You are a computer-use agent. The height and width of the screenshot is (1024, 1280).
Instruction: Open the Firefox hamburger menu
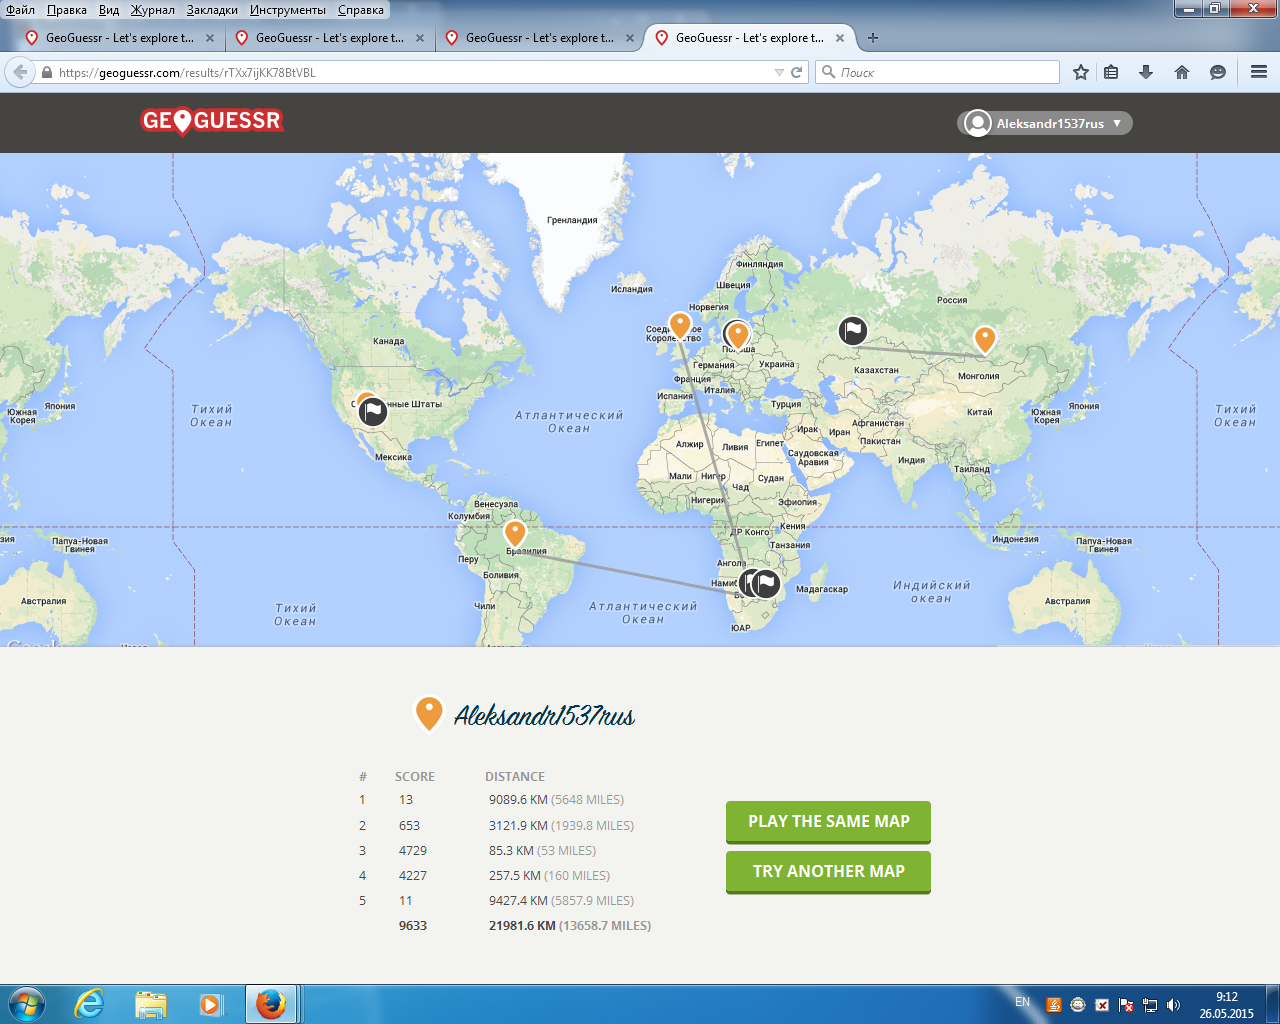[1258, 71]
